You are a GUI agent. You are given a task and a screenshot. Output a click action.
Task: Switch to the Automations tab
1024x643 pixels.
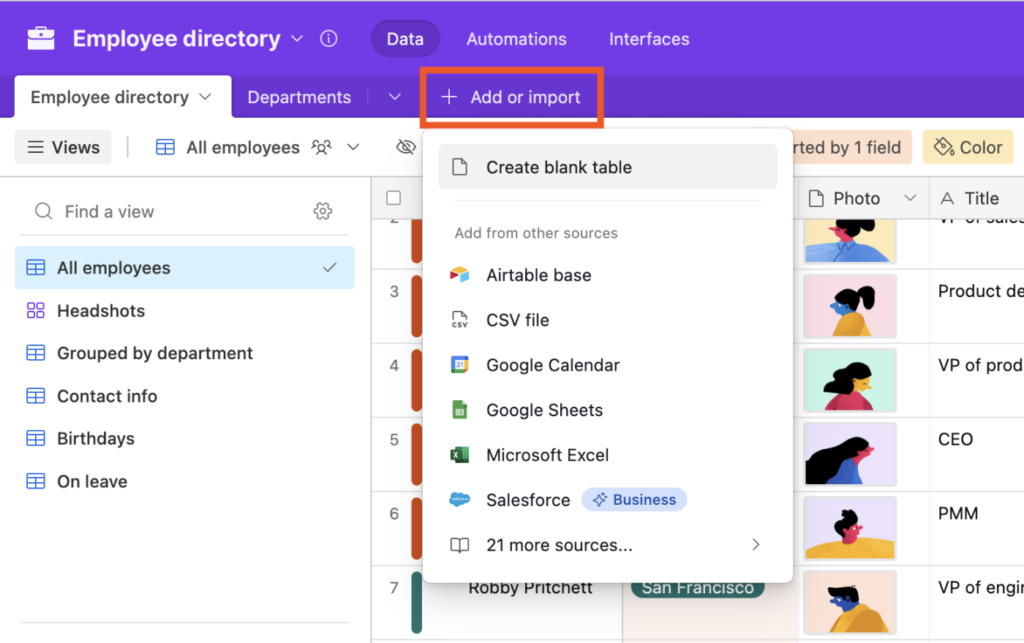(516, 39)
